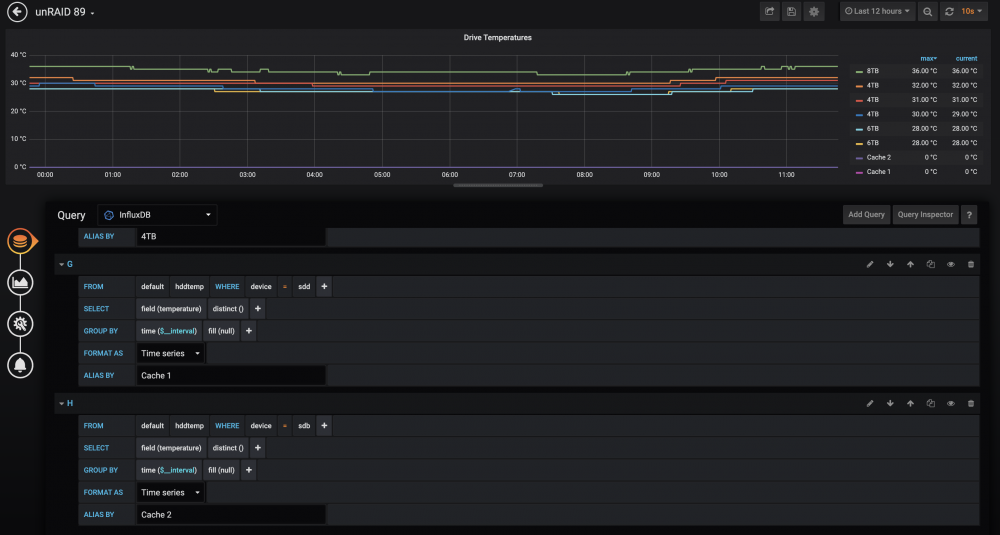
Task: Click the Add Query button
Action: tap(866, 214)
